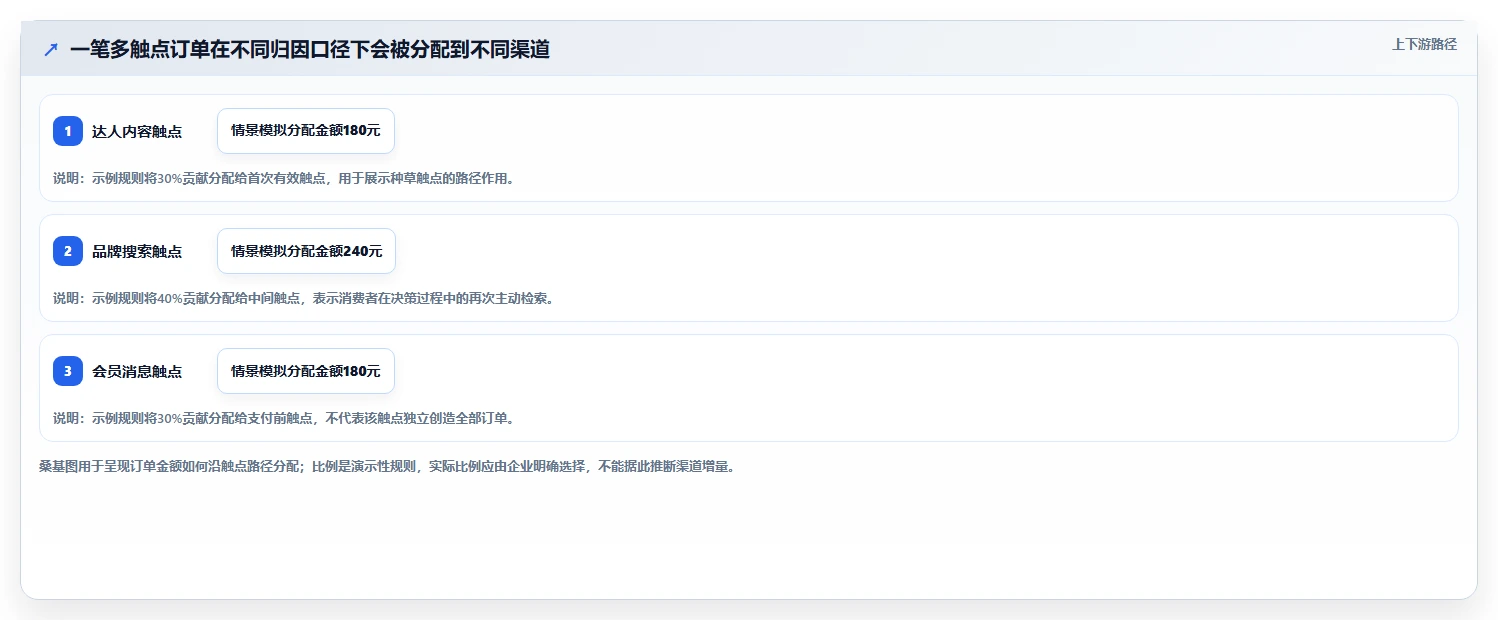Screen dimensions: 1498x620
Task: Click the allocation chip next to 会员消息触点
Action: [x=306, y=371]
